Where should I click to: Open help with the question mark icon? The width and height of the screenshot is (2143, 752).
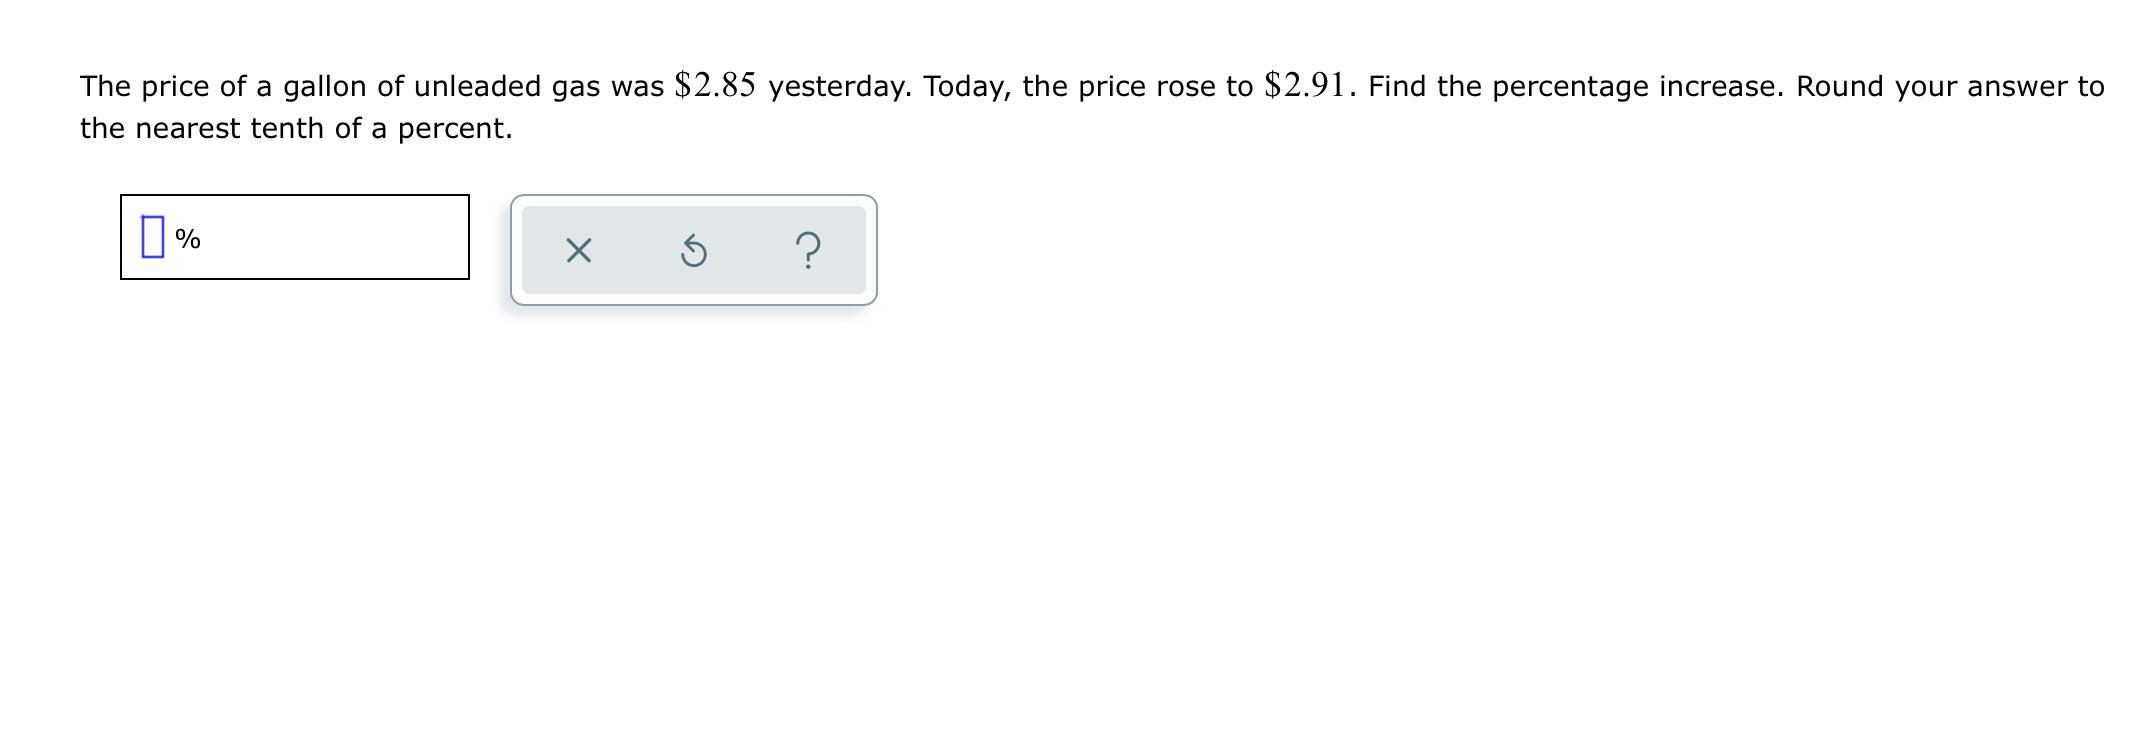[808, 250]
